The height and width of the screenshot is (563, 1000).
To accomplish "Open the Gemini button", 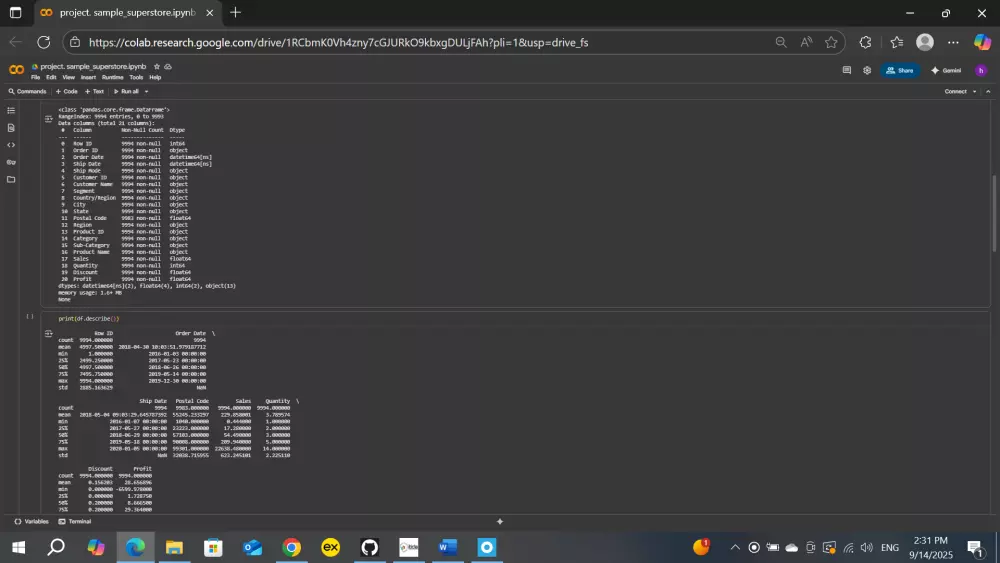I will tap(946, 70).
